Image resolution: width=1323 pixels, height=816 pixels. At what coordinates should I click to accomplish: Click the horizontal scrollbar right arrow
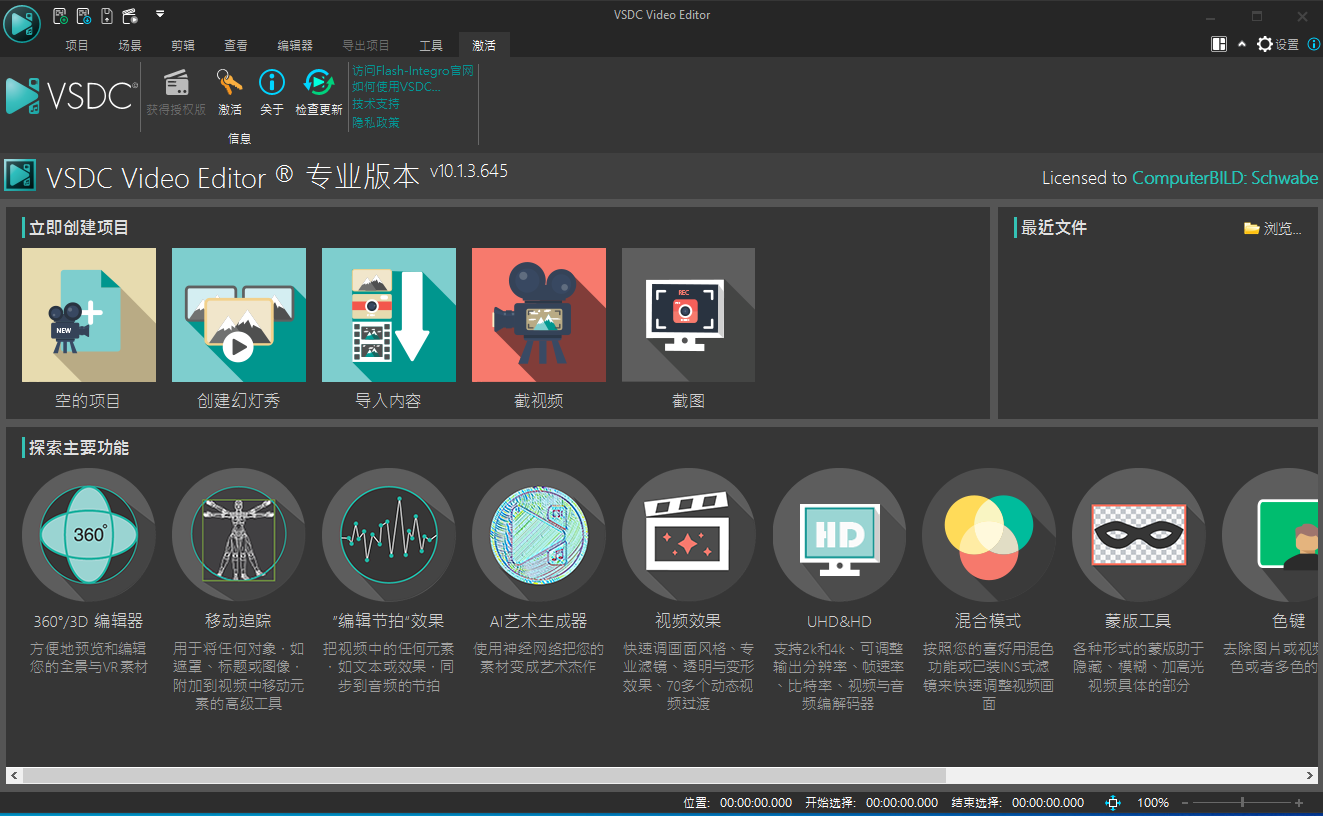[x=1310, y=775]
